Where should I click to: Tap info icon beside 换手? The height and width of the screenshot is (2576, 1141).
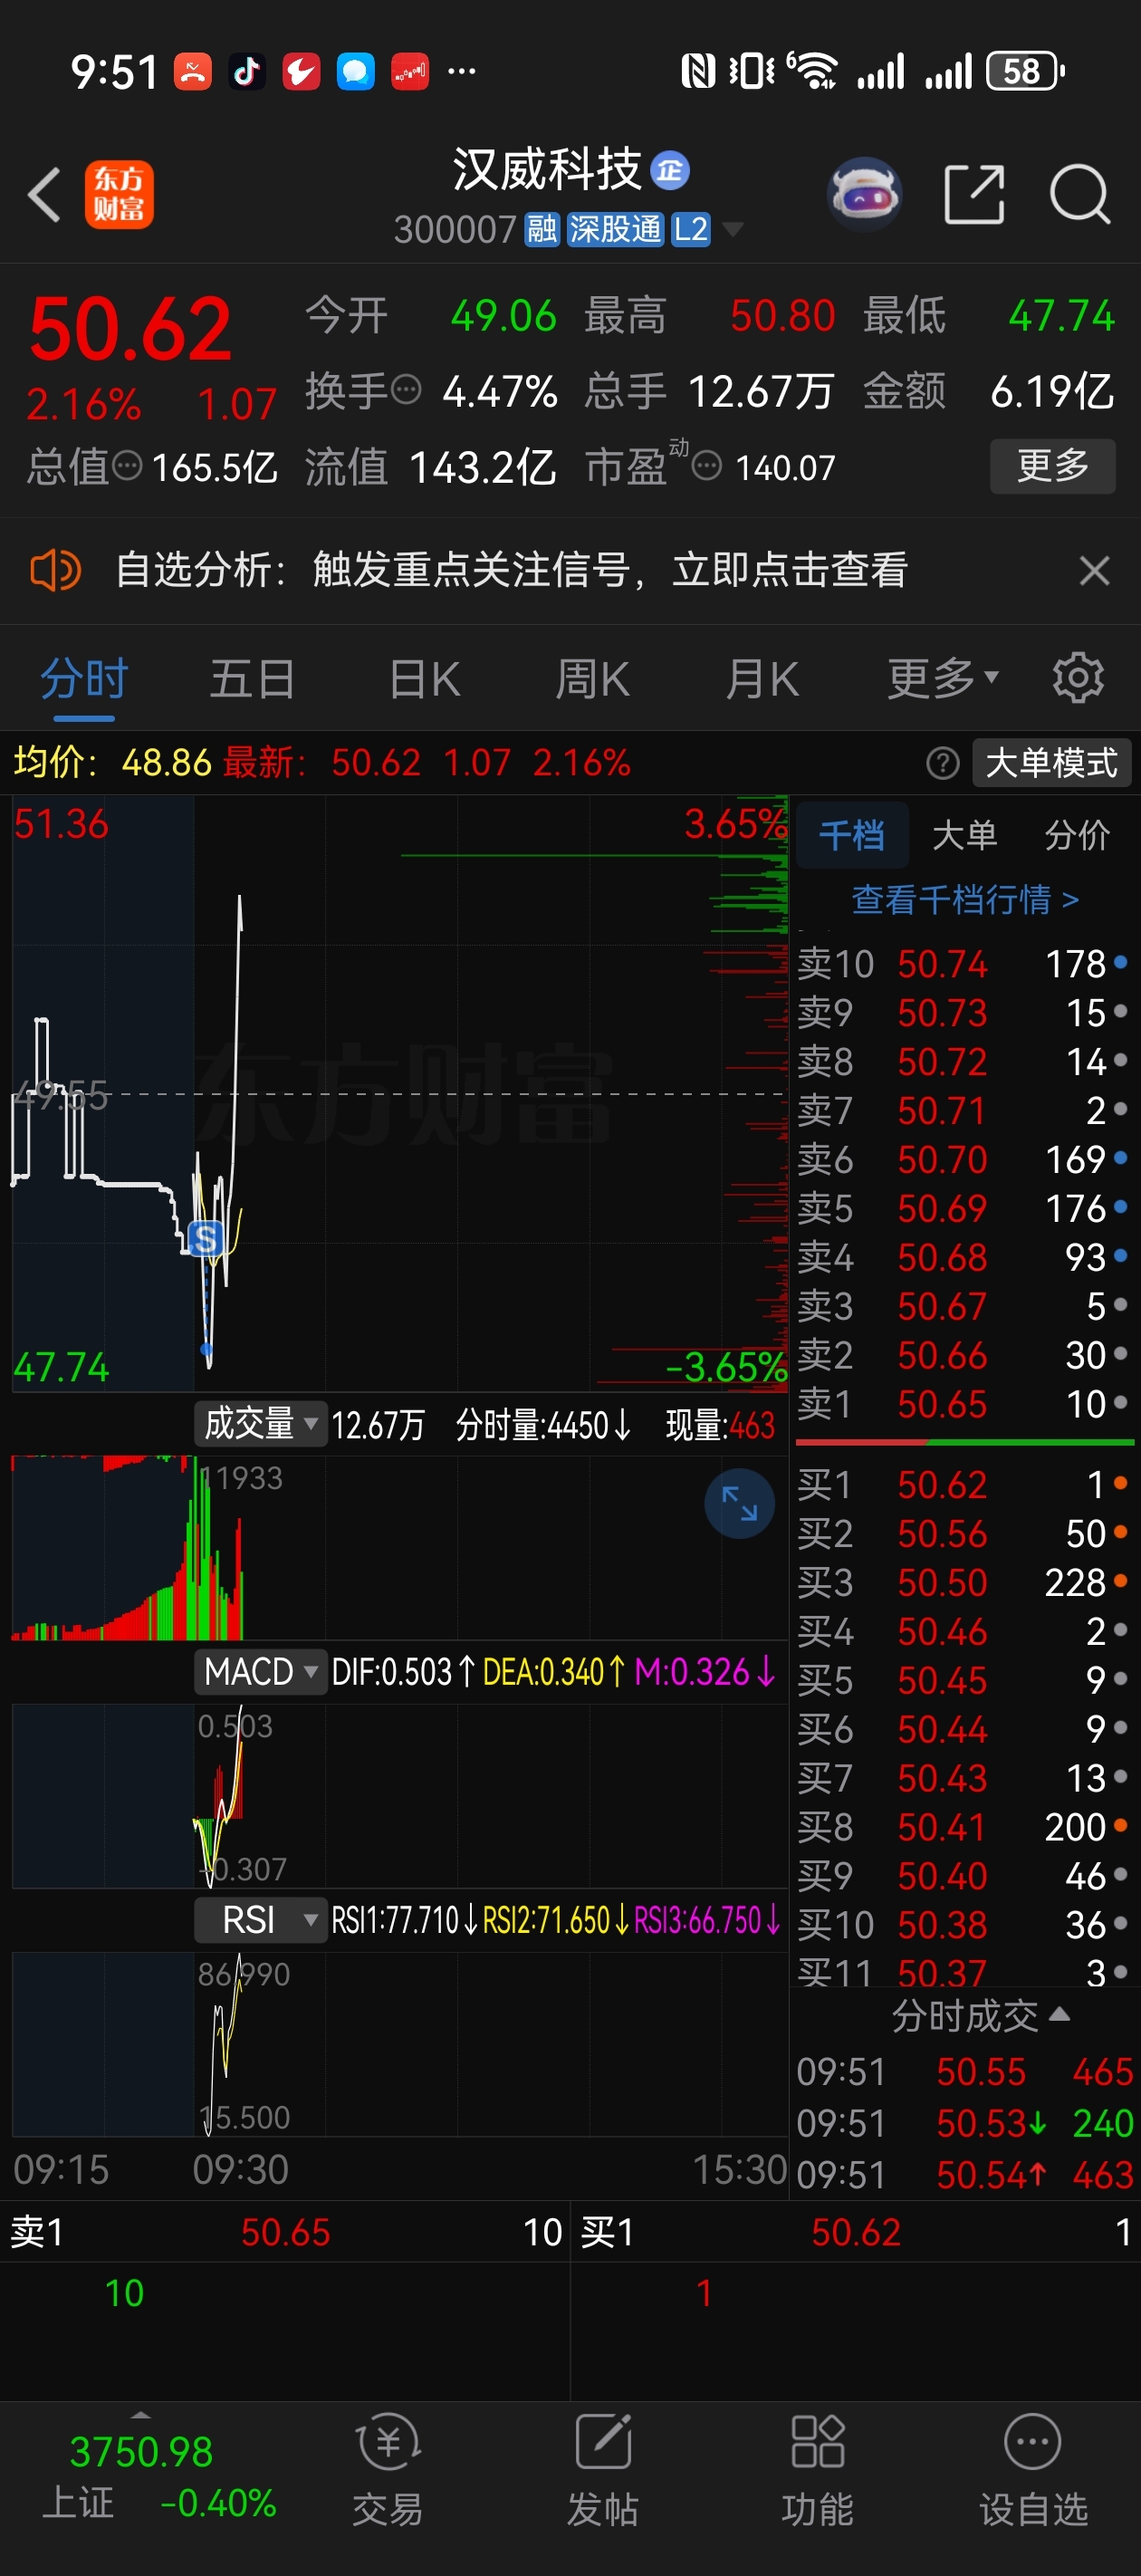click(x=406, y=389)
